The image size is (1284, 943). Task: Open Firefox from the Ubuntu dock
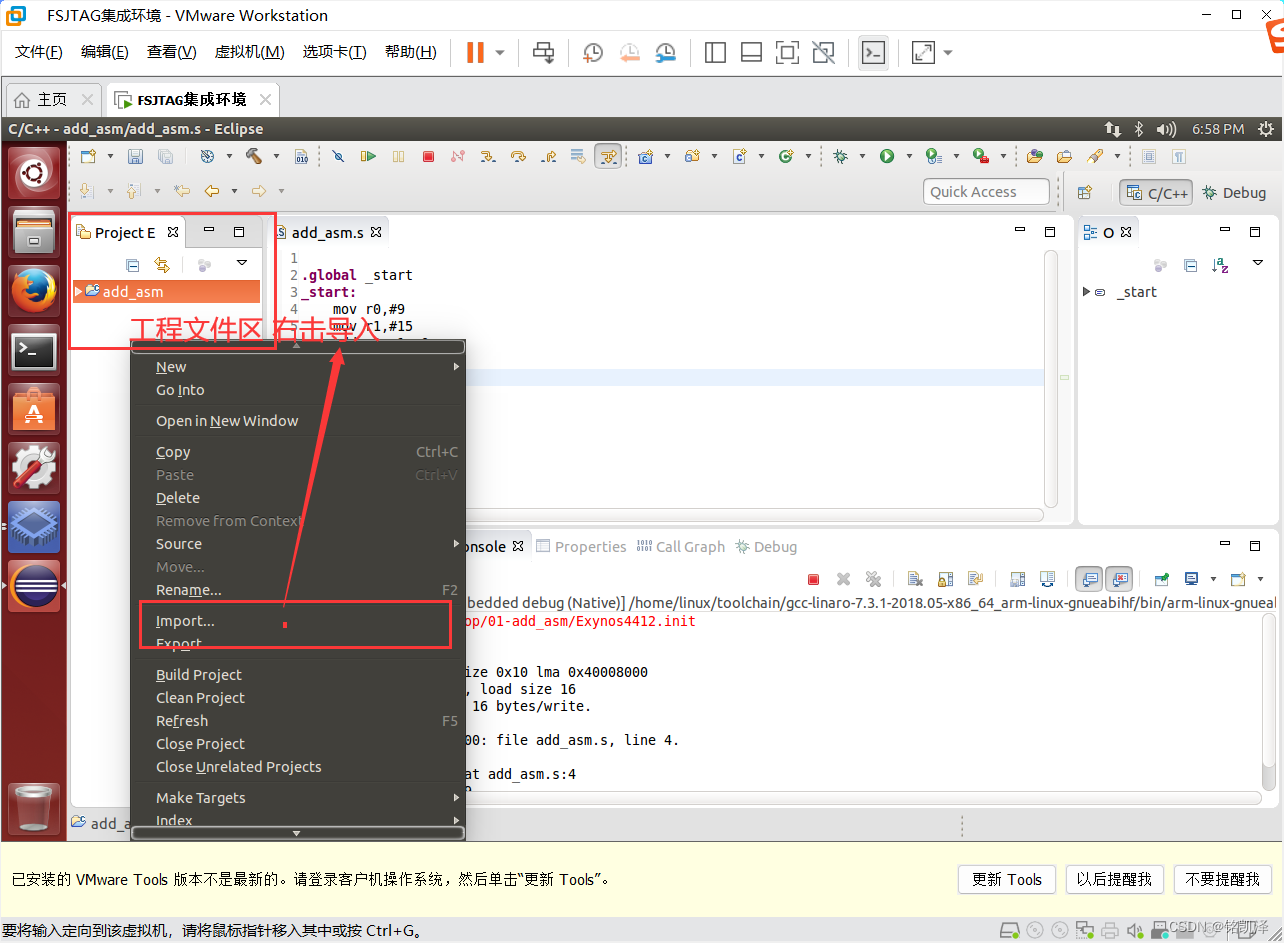[x=33, y=290]
